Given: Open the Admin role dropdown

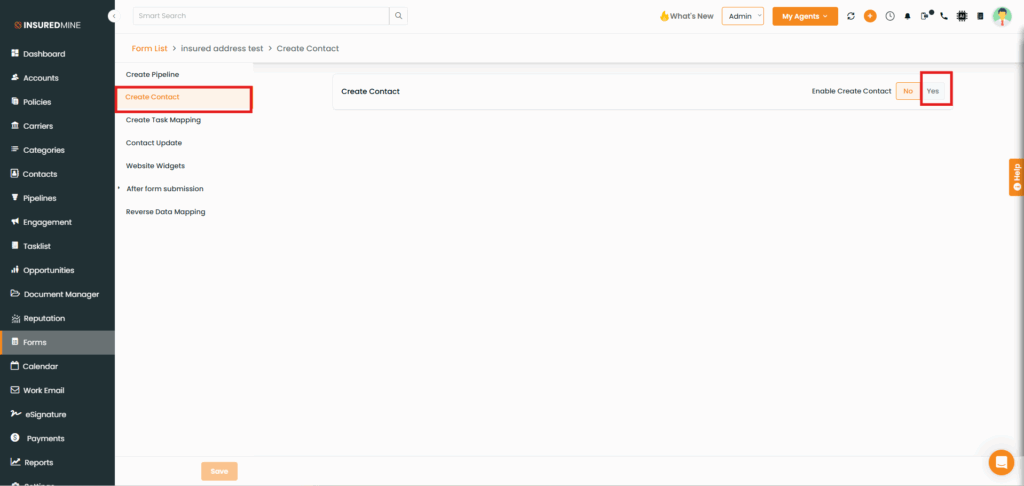Looking at the screenshot, I should click(x=742, y=16).
